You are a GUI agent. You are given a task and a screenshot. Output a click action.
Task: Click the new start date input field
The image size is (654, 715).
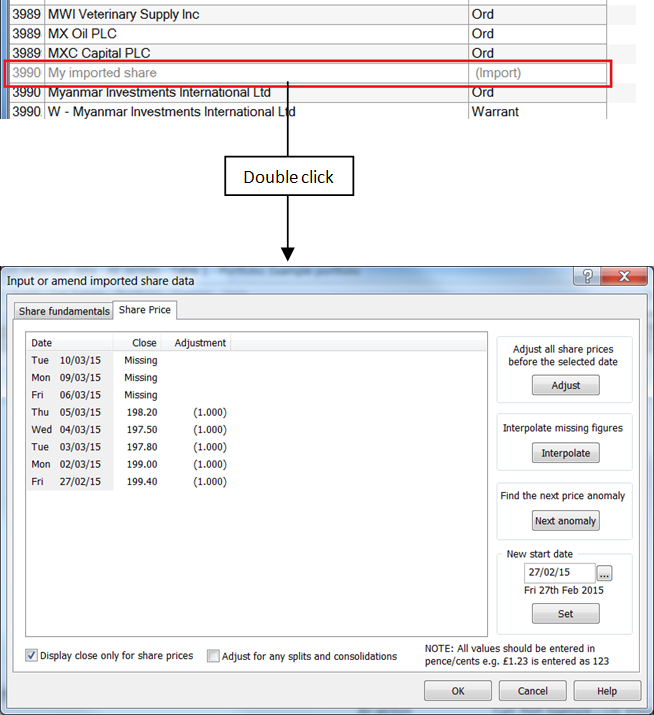(559, 573)
